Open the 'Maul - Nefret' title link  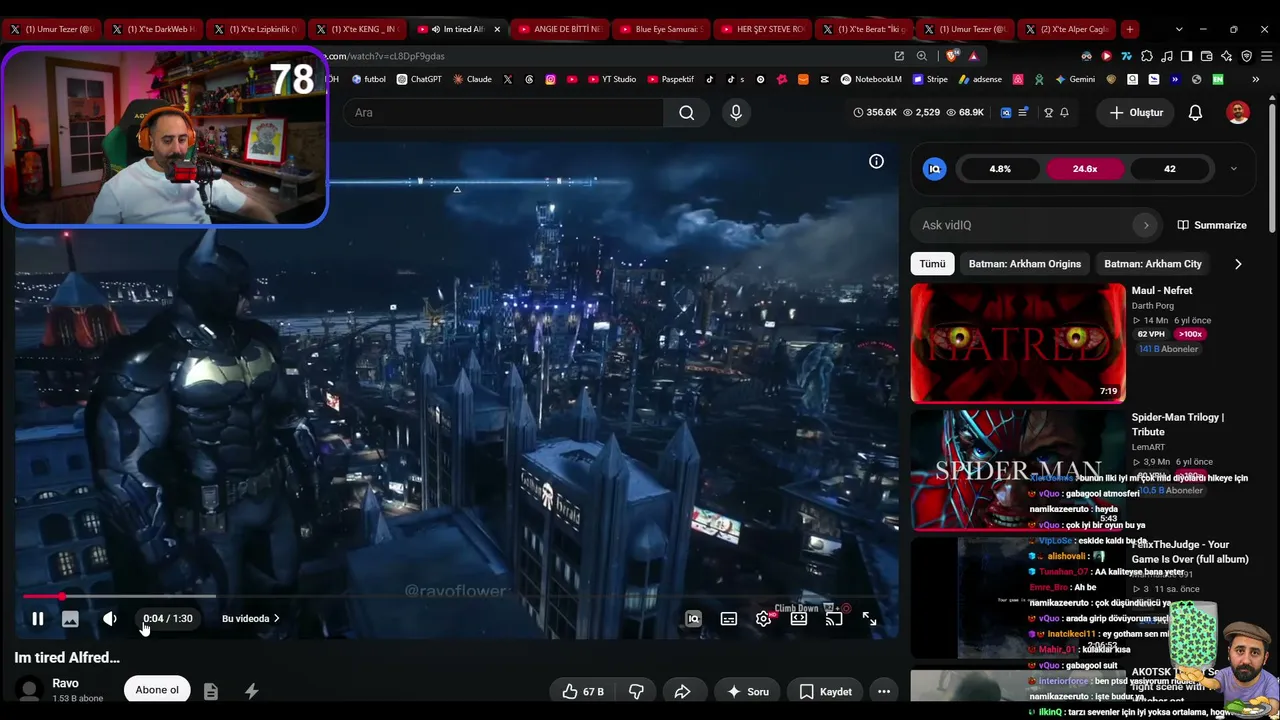pos(1162,291)
